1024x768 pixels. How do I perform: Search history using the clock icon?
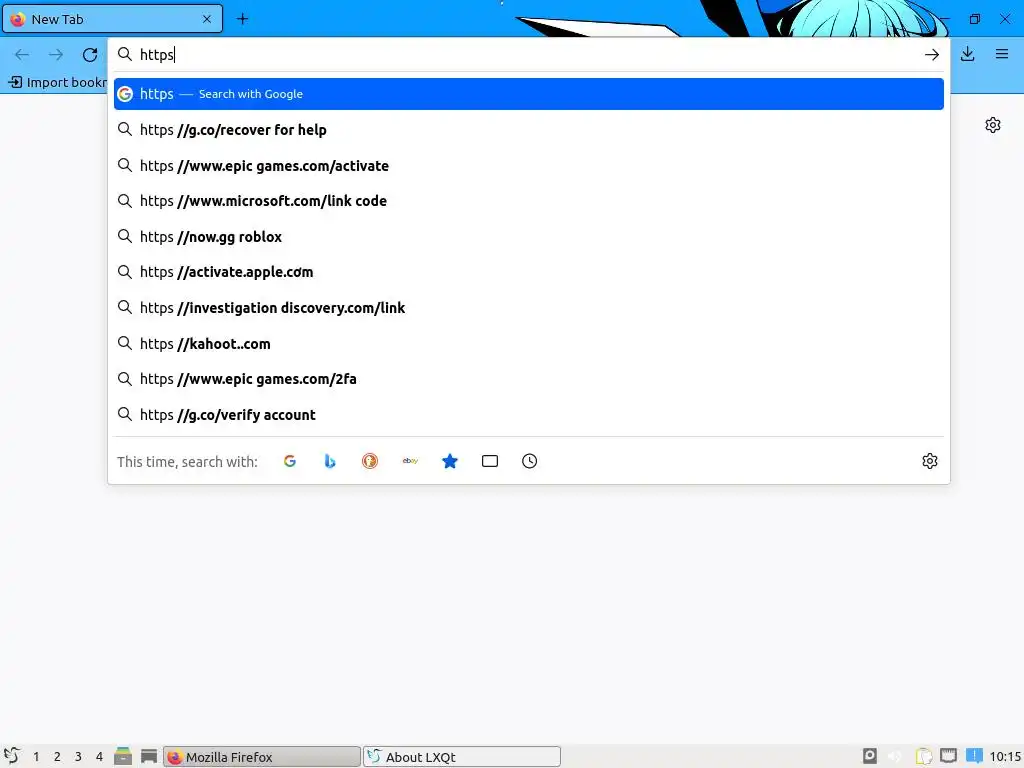[530, 461]
